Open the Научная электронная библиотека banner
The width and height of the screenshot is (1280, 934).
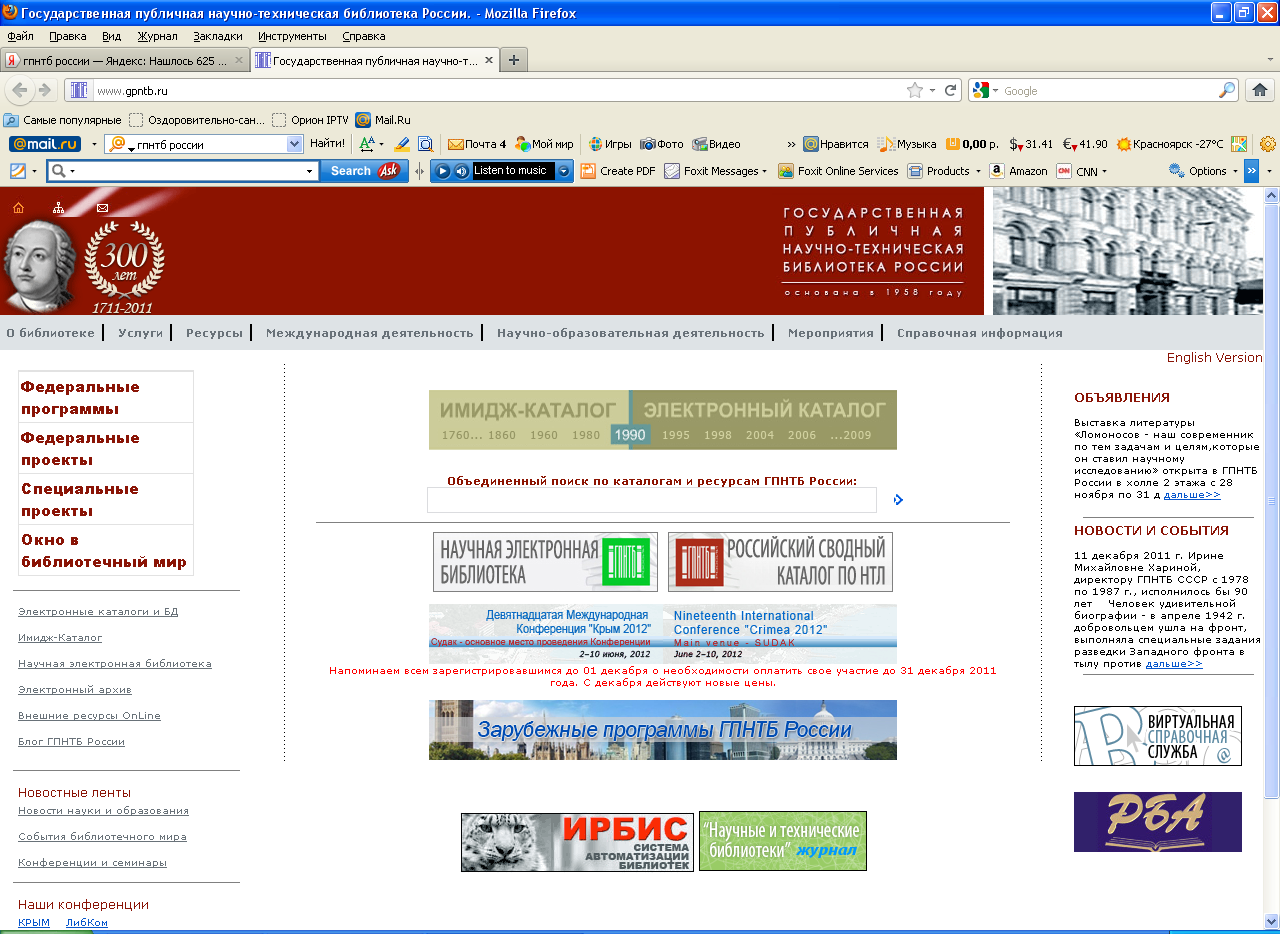tap(545, 562)
